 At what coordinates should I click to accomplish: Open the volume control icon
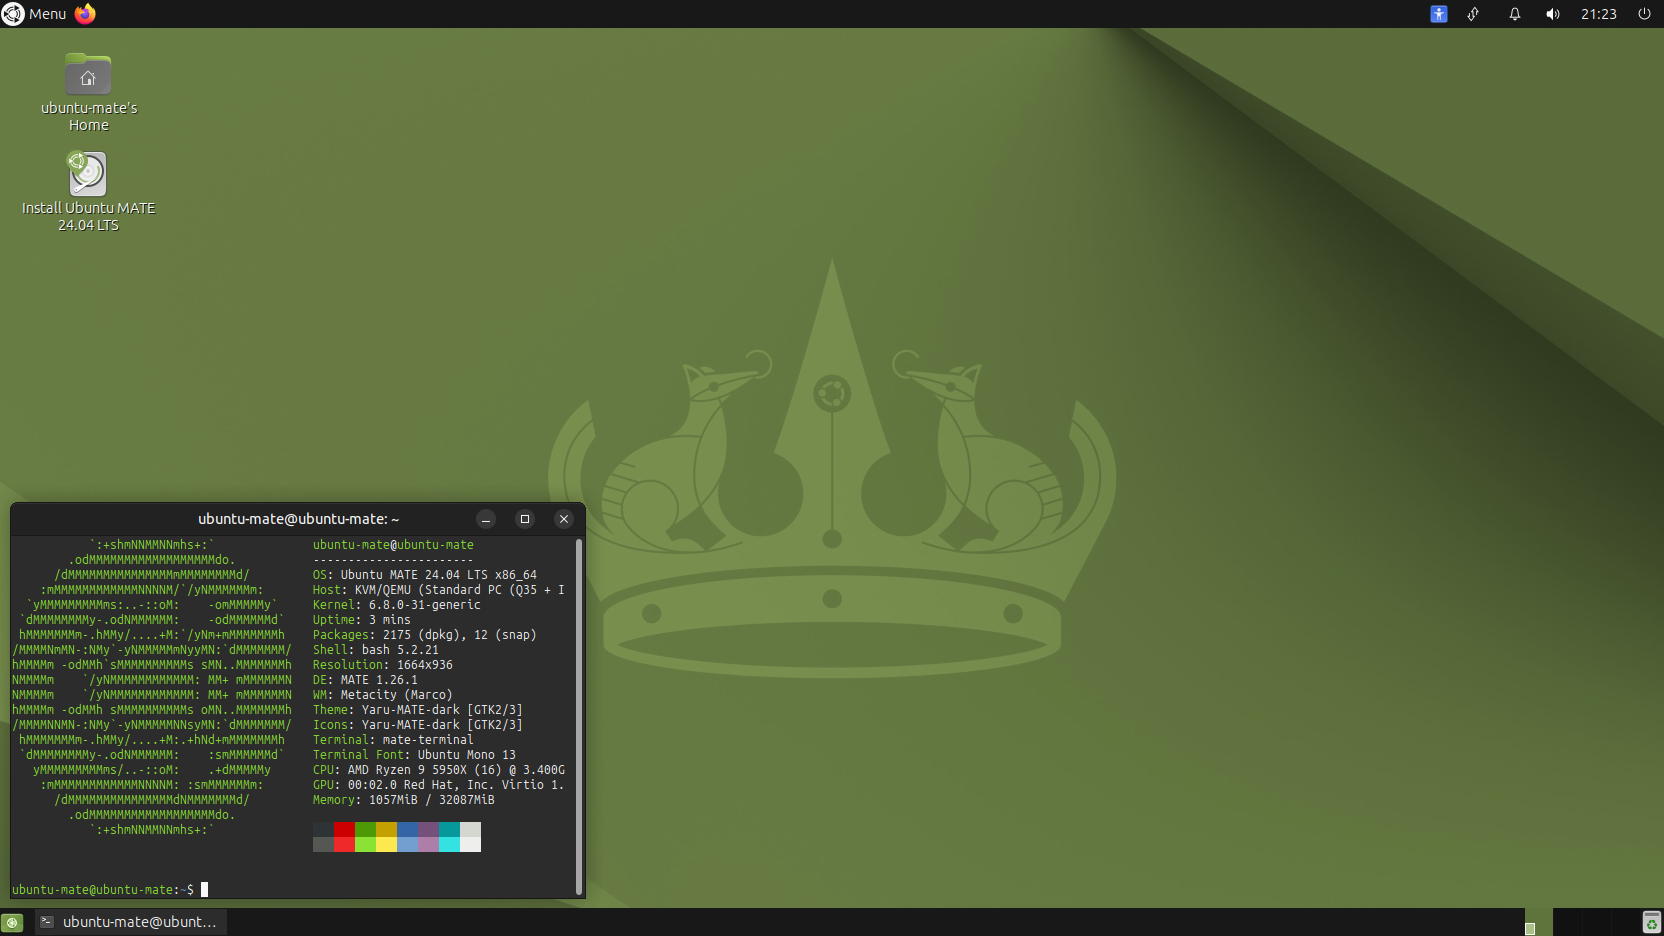[1553, 14]
